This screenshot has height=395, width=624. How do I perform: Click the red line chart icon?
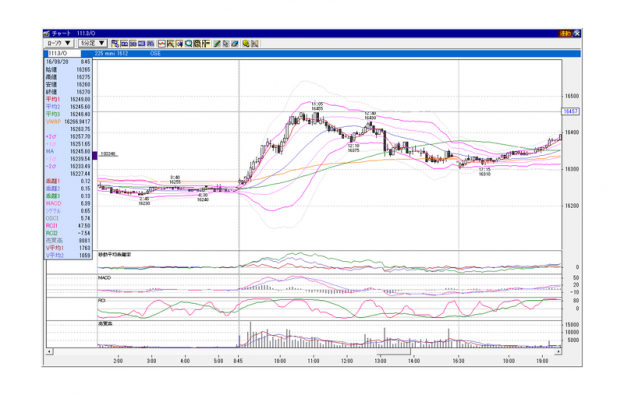[162, 43]
